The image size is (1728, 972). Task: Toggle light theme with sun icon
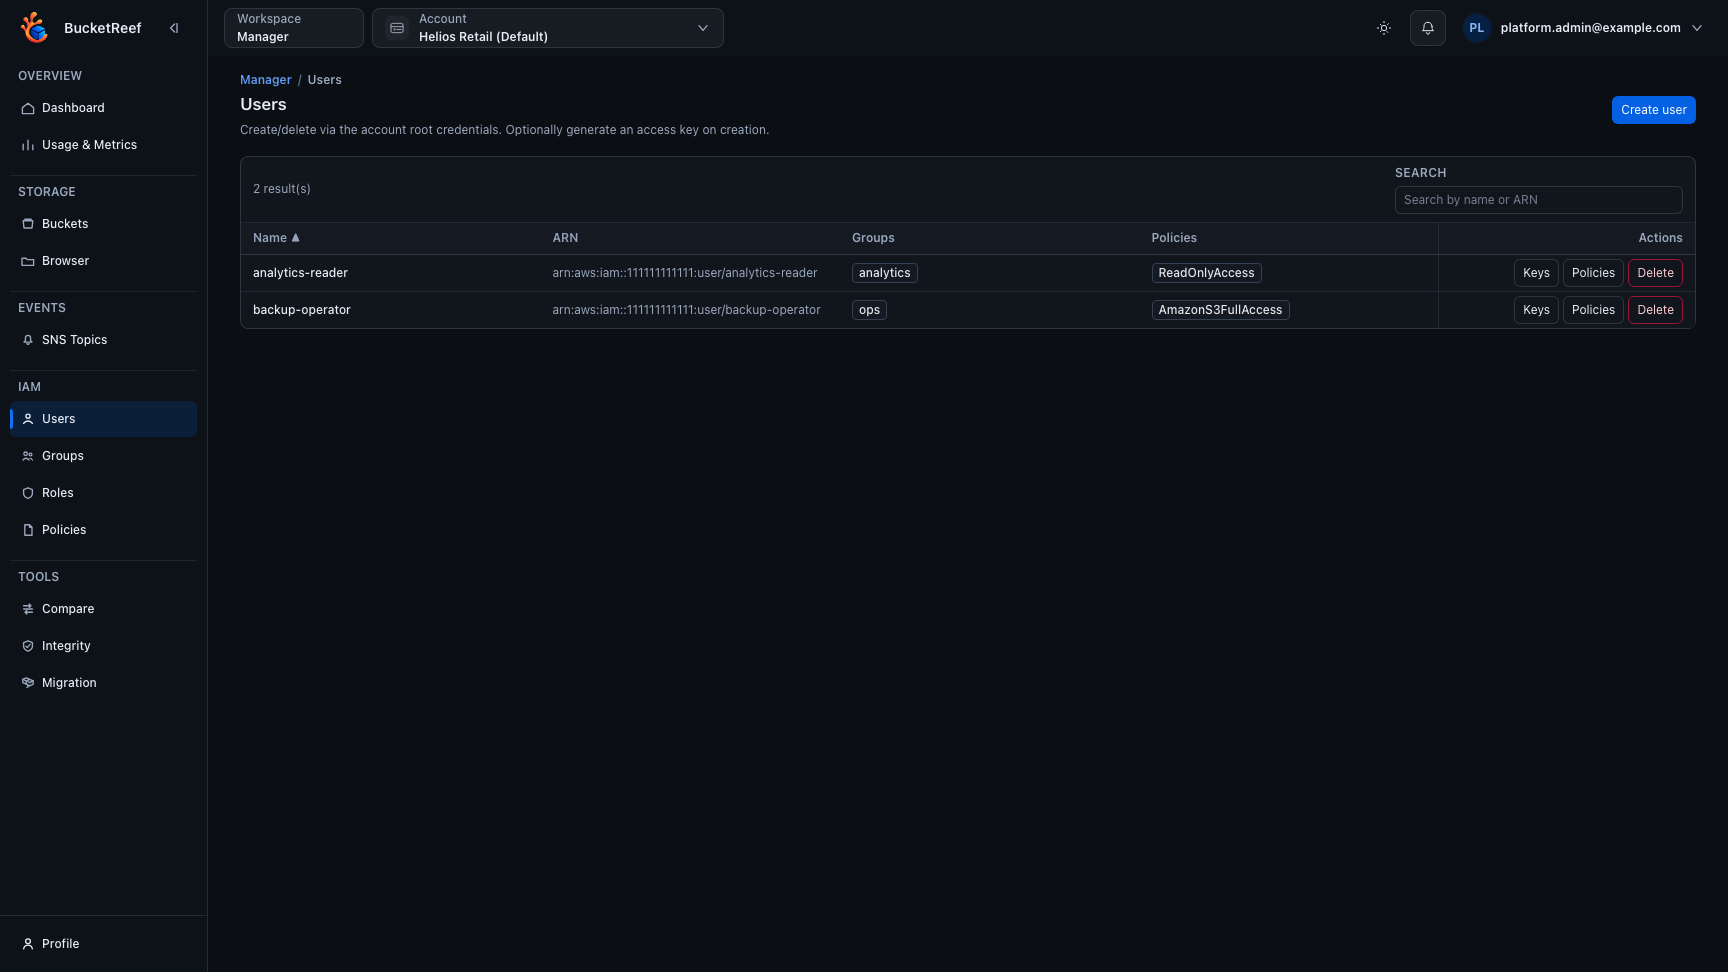pos(1384,28)
